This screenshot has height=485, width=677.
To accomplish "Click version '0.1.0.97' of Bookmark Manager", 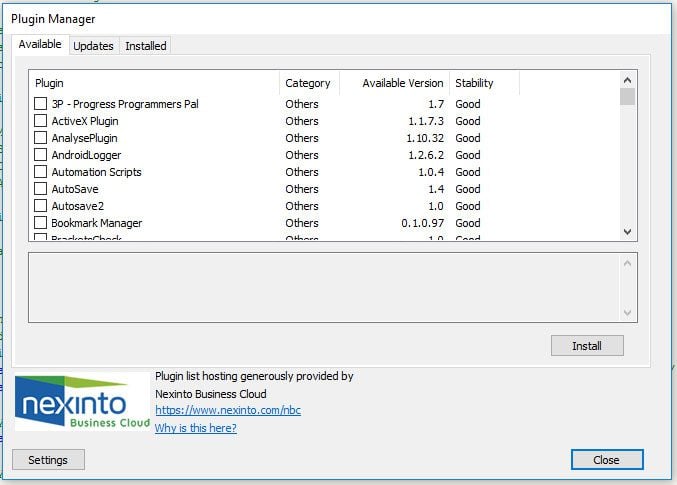I will tap(423, 223).
